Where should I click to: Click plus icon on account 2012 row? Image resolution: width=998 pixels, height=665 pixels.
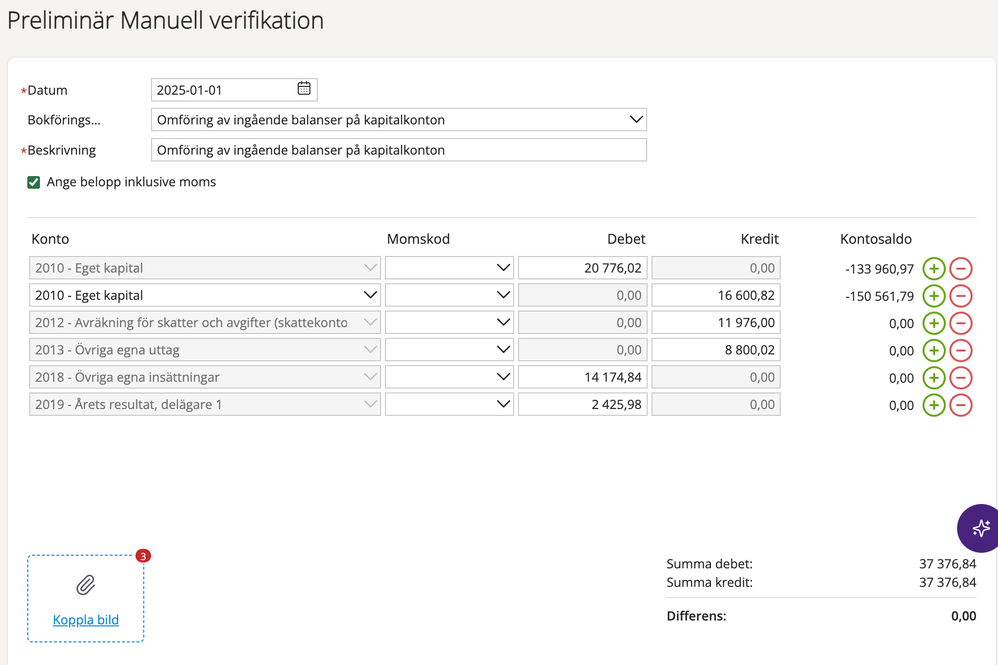[x=933, y=323]
